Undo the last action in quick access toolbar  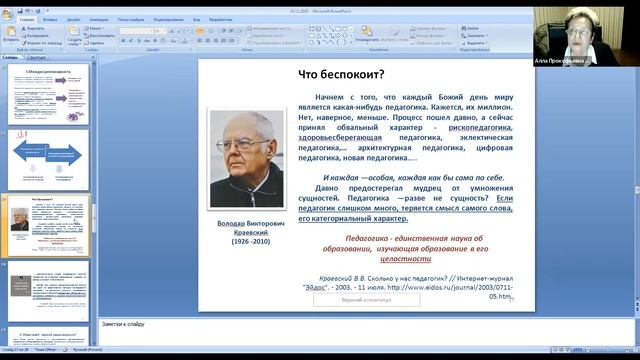[x=27, y=11]
